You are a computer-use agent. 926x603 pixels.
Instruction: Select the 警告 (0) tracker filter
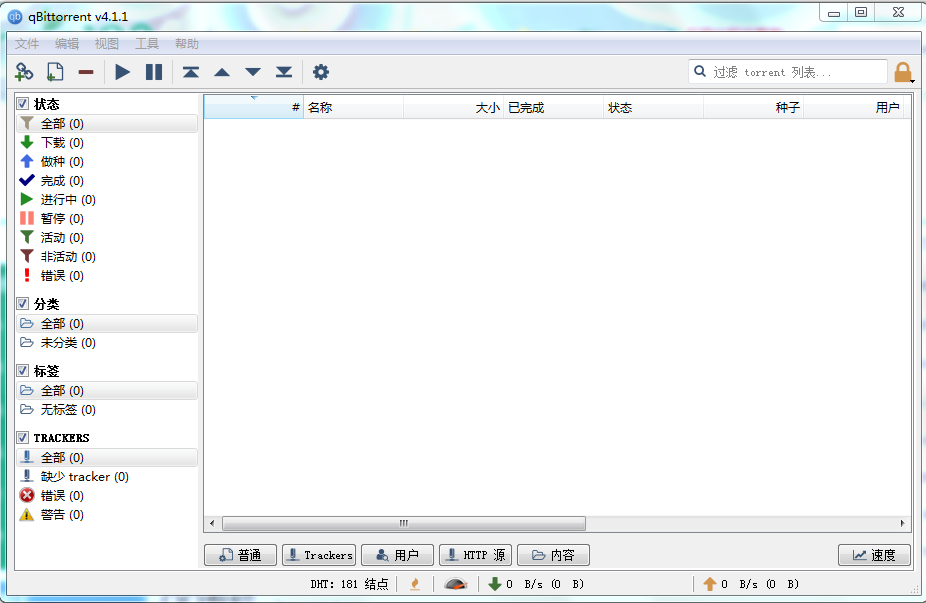point(107,514)
